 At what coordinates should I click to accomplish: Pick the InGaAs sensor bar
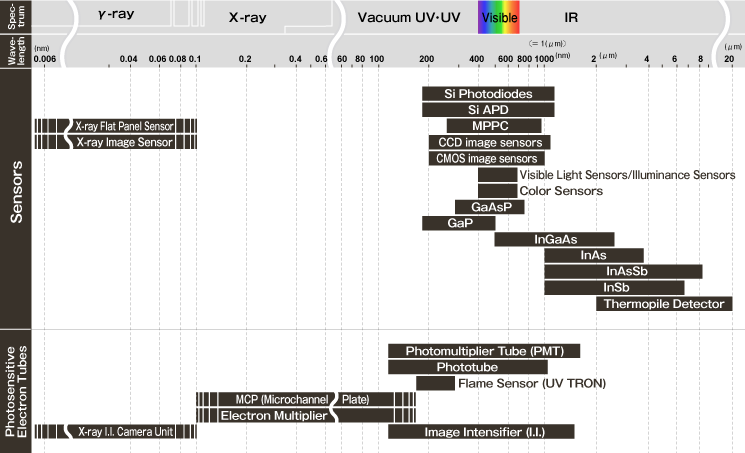click(555, 239)
